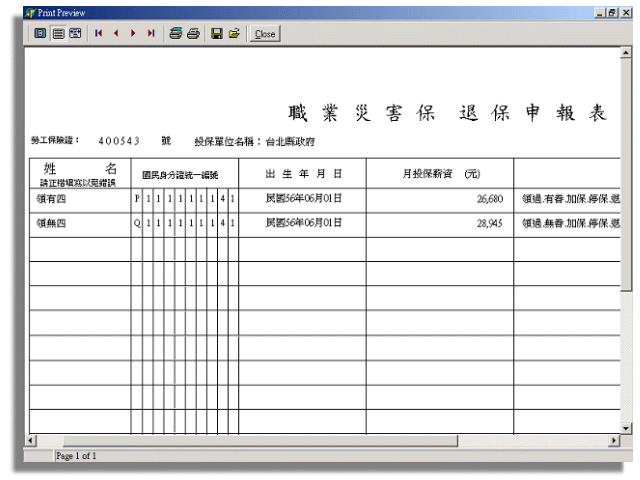The width and height of the screenshot is (640, 480).
Task: Click the Zoom to Width icon
Action: coord(75,33)
